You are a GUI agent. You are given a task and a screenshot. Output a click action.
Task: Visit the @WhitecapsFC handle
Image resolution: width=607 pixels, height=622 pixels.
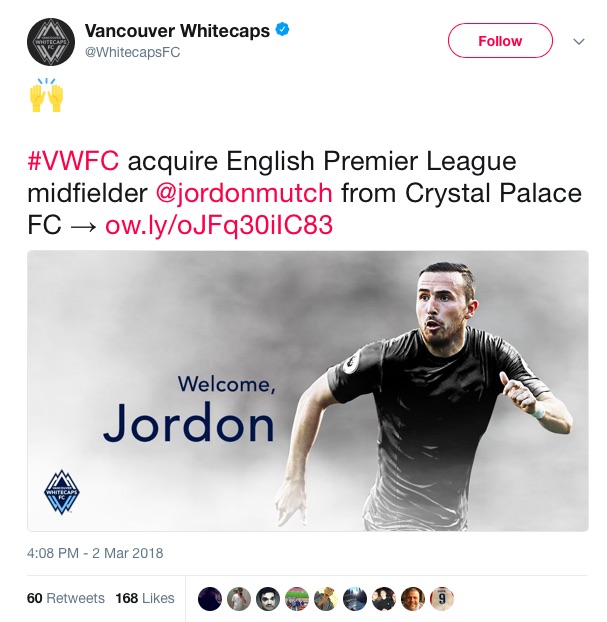133,52
